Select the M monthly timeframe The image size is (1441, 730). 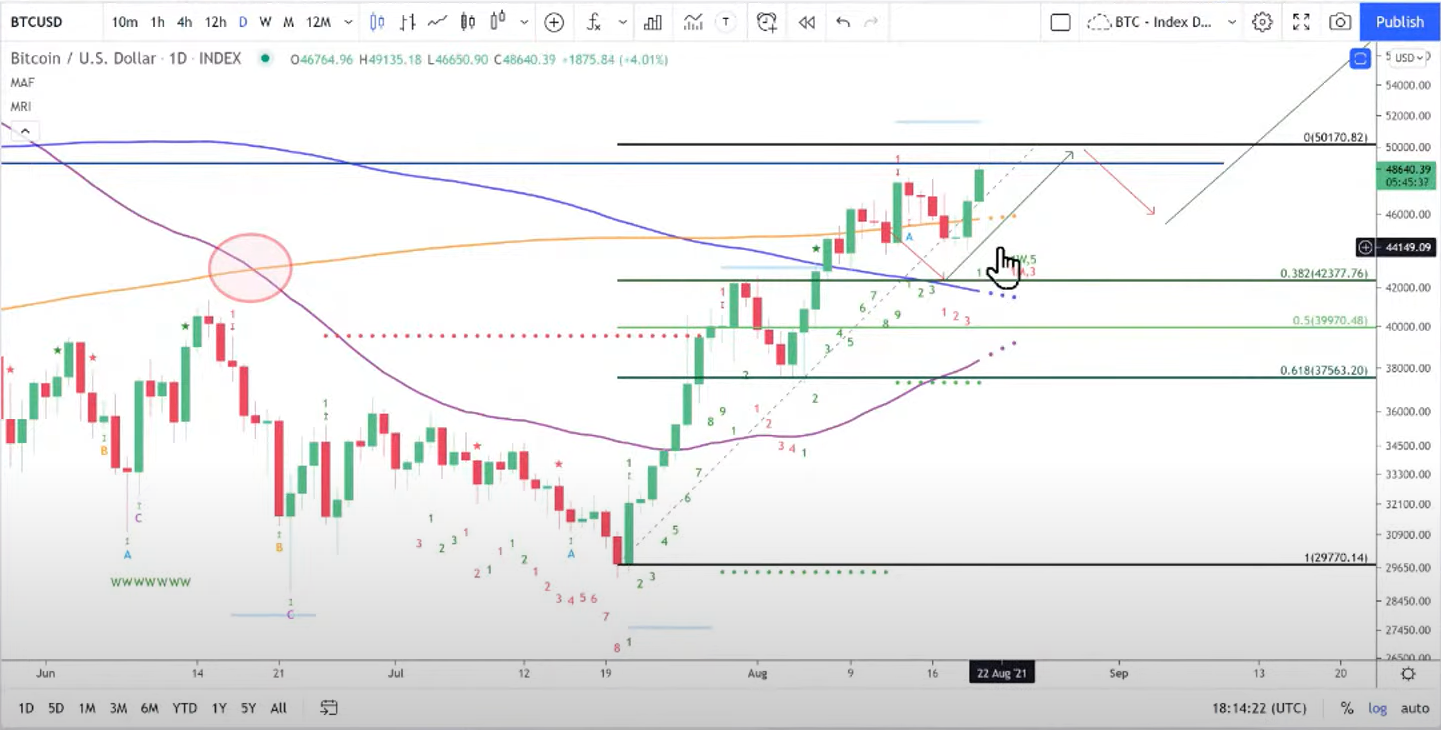point(288,22)
